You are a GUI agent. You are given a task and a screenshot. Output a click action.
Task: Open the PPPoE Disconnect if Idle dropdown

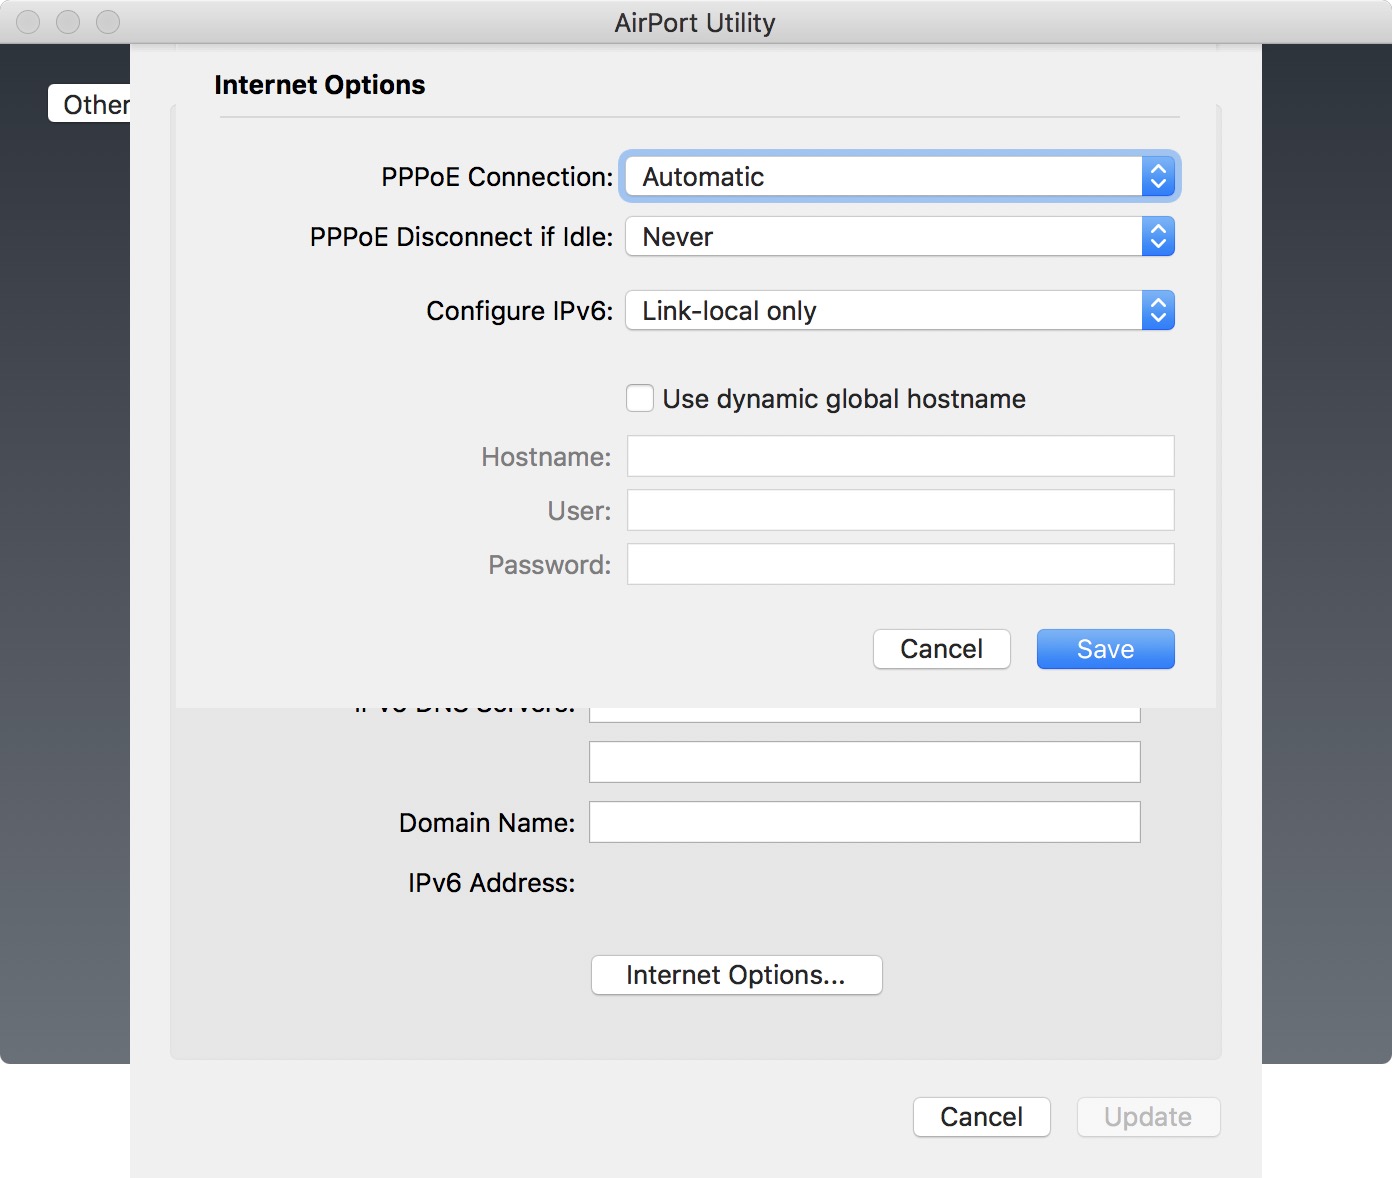(900, 237)
